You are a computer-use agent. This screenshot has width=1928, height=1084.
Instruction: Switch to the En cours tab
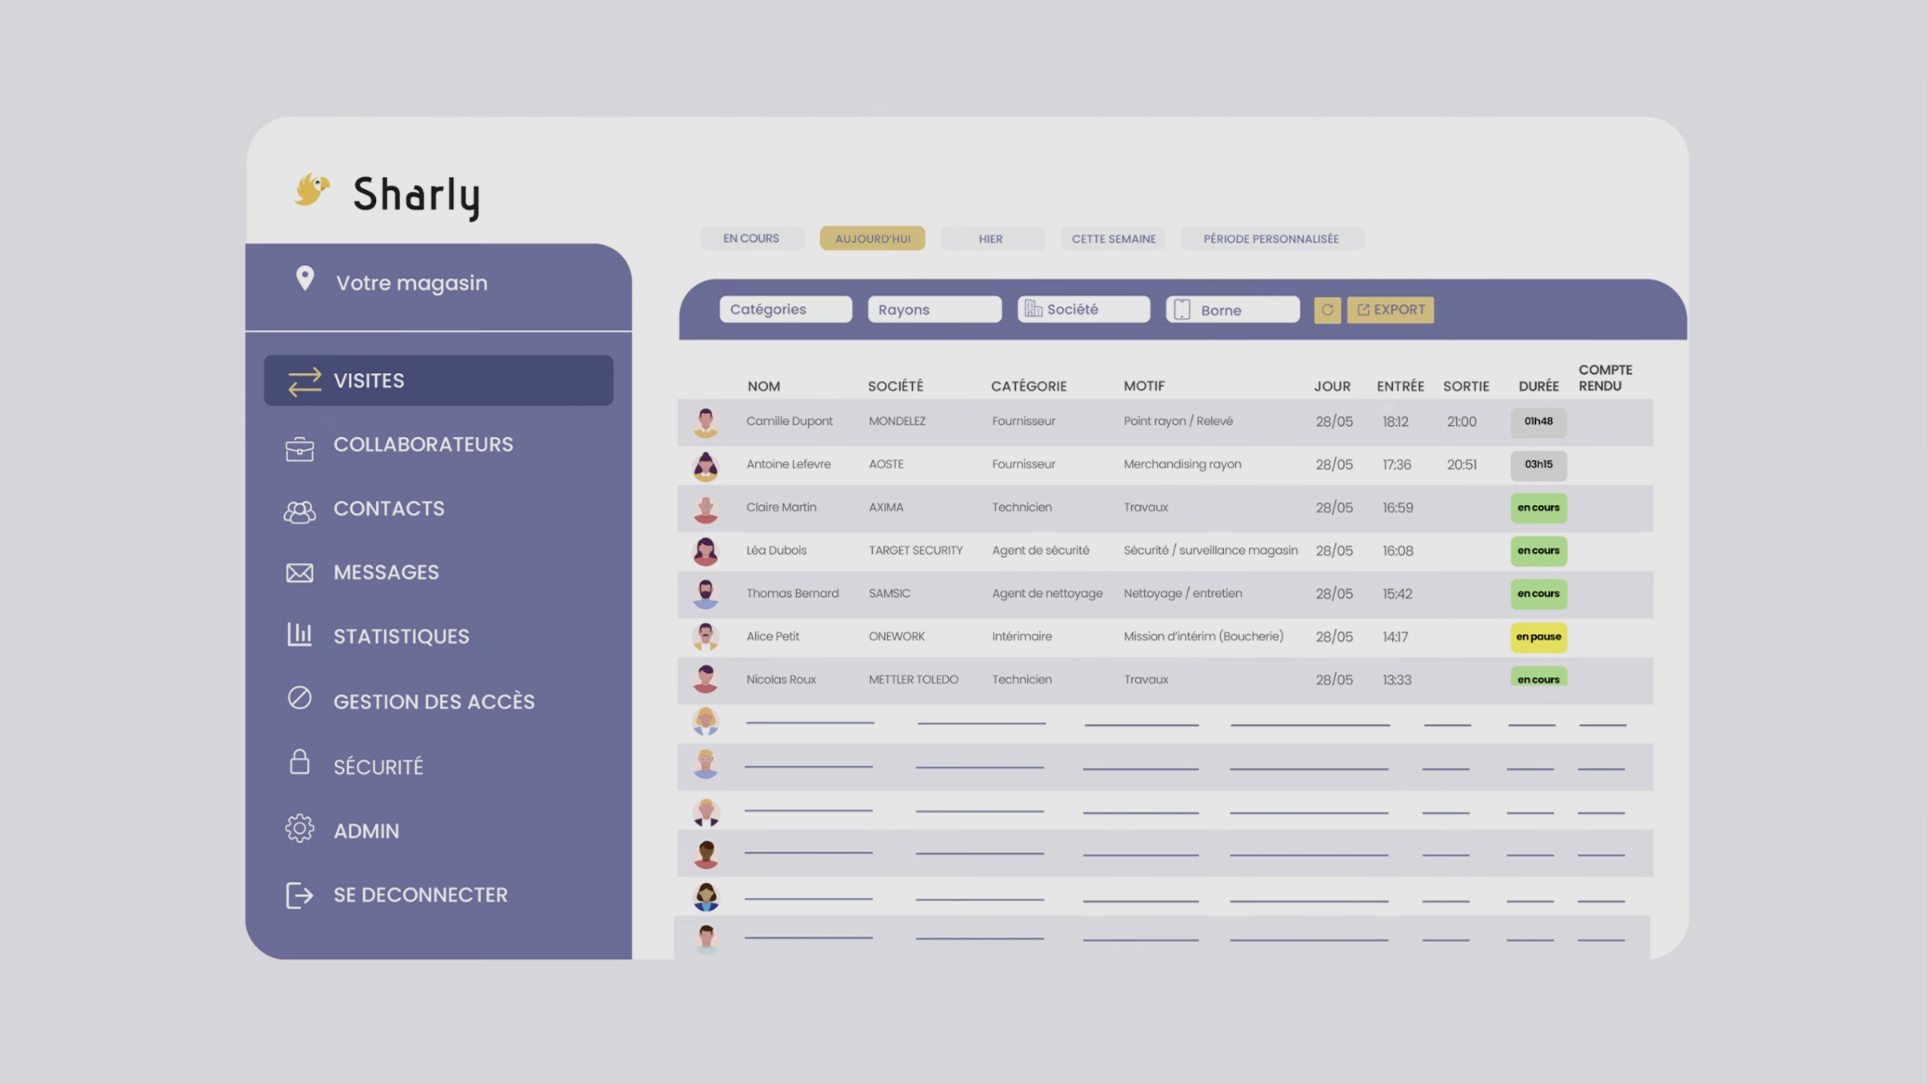click(x=751, y=239)
